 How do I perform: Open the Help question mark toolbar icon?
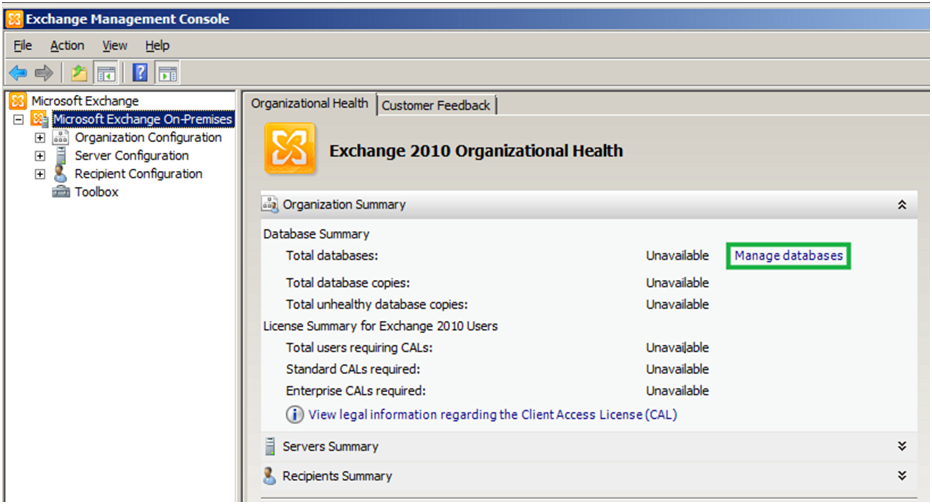(x=140, y=73)
